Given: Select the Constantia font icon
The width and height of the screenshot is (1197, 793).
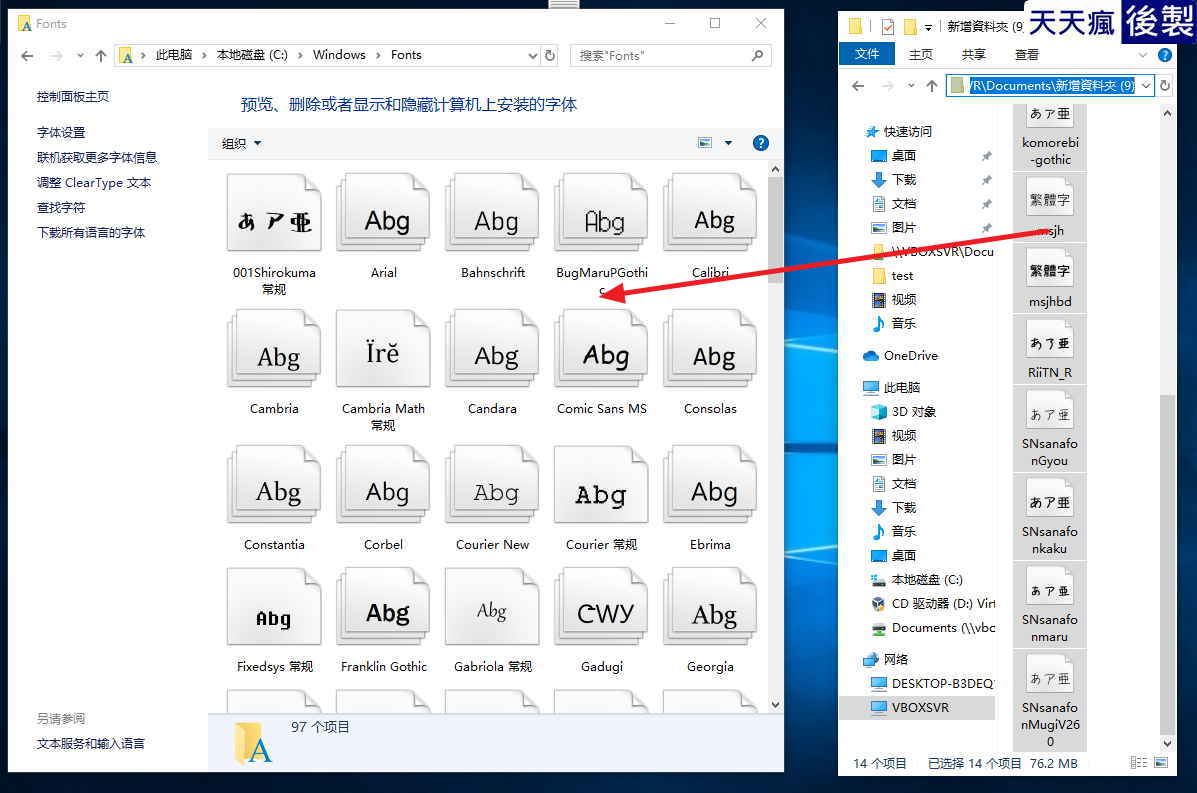Looking at the screenshot, I should coord(274,486).
